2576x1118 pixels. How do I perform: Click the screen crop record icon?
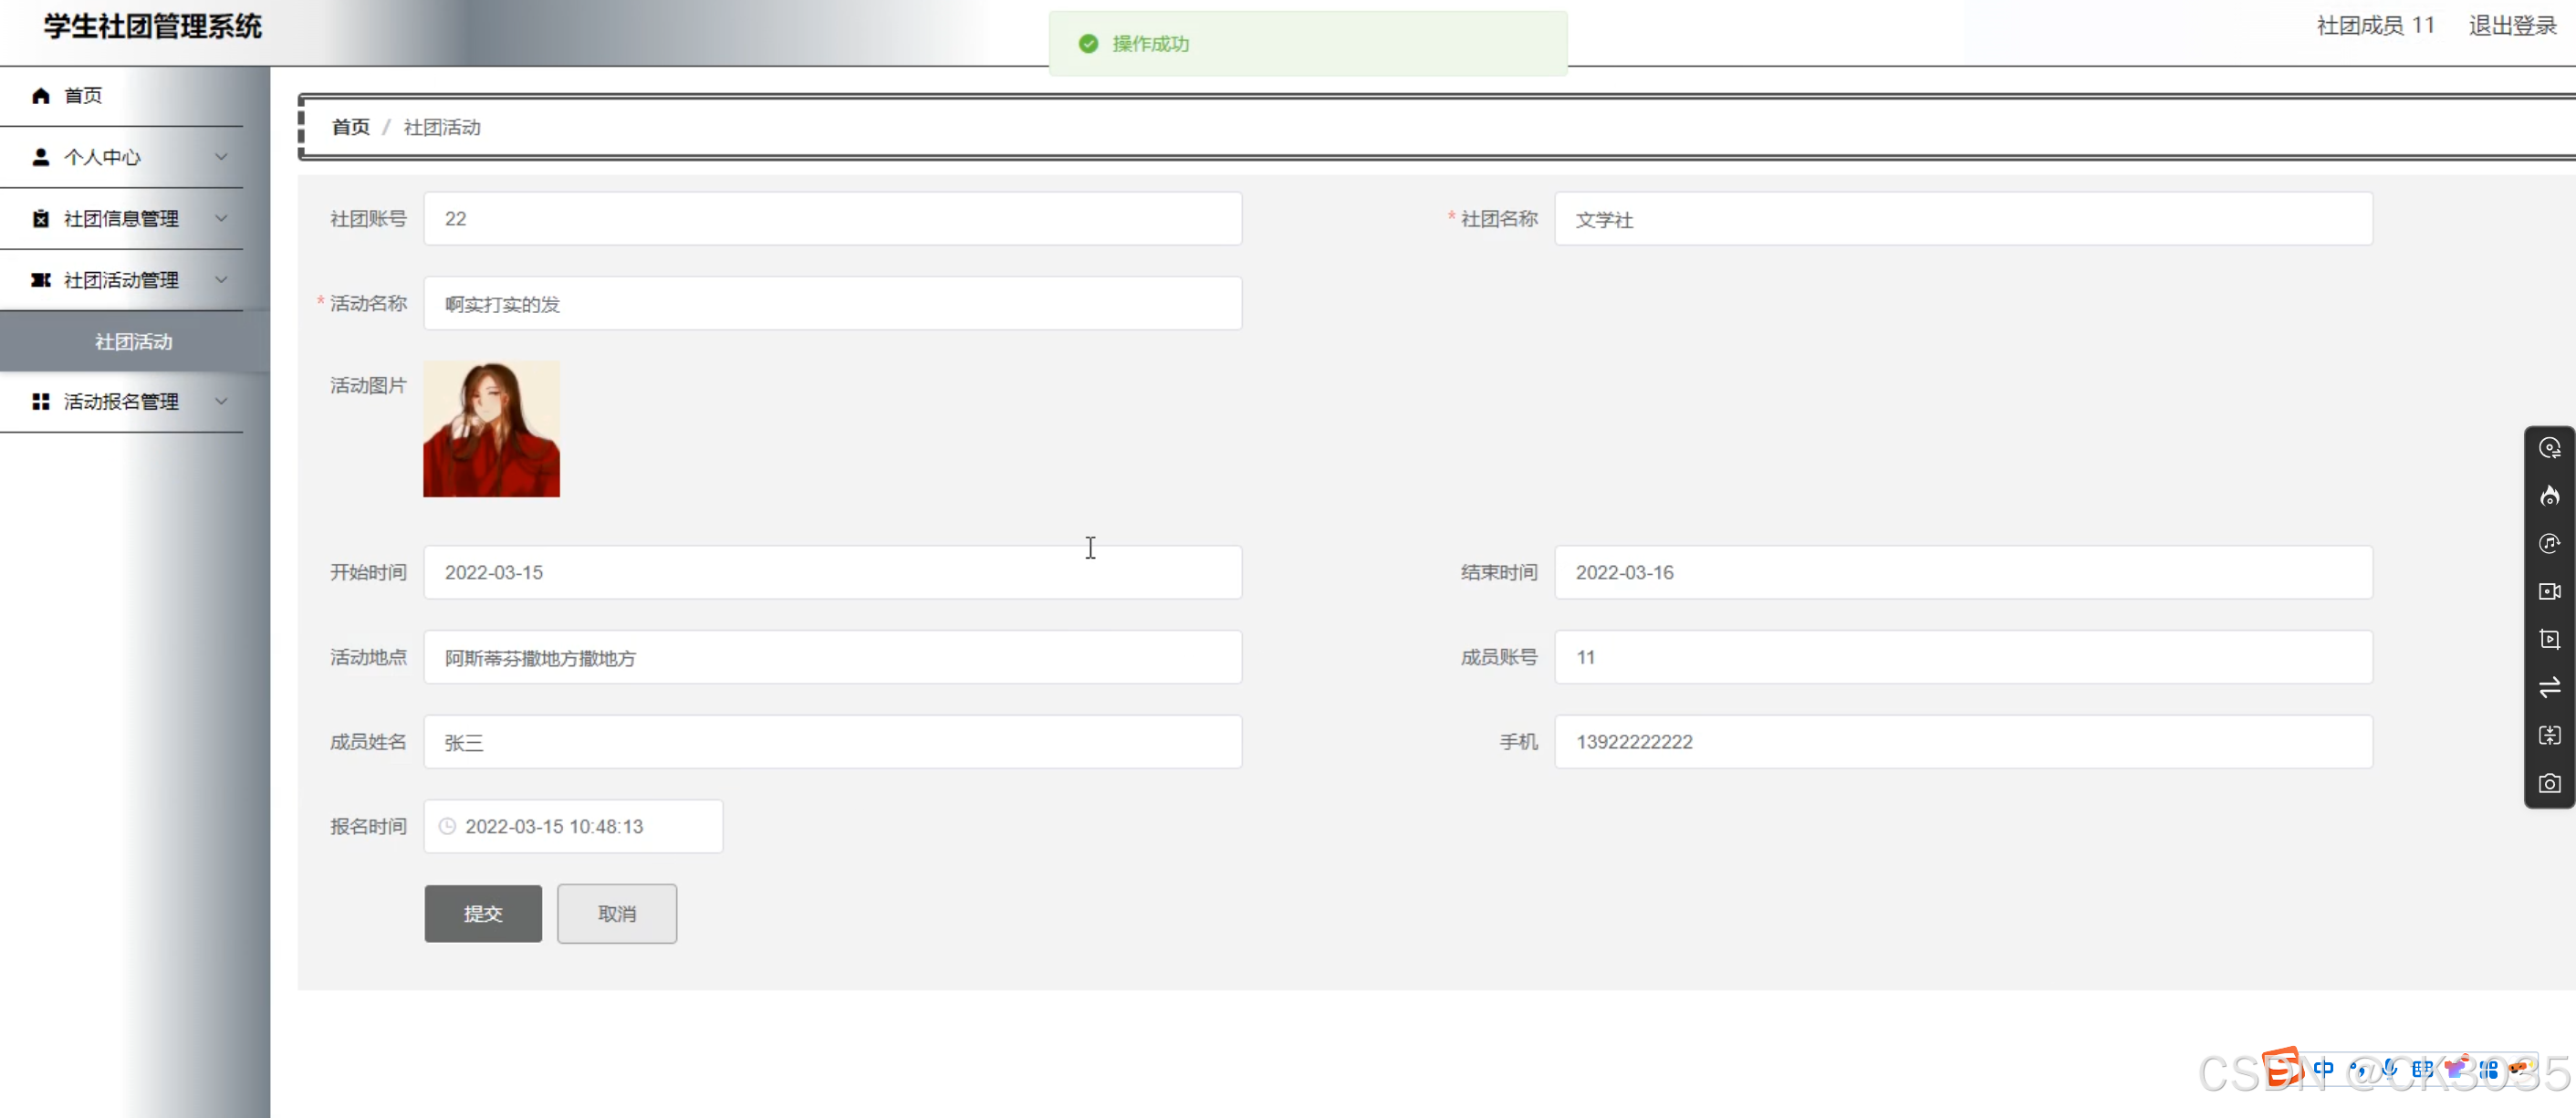2549,640
